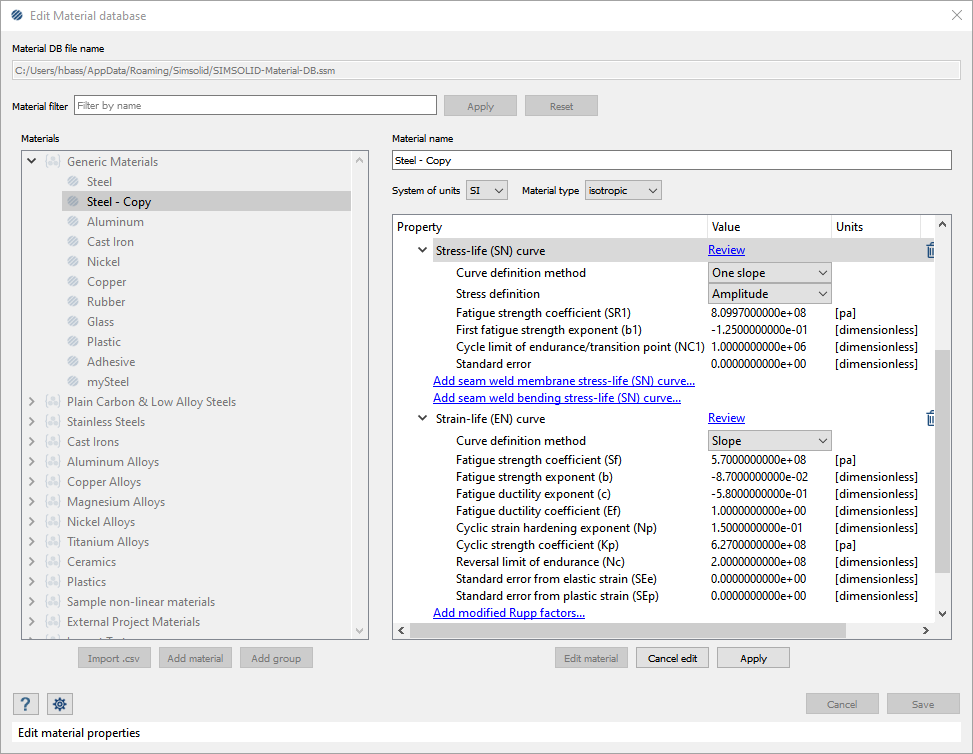Open settings with the gear icon
The height and width of the screenshot is (754, 973).
pos(60,704)
